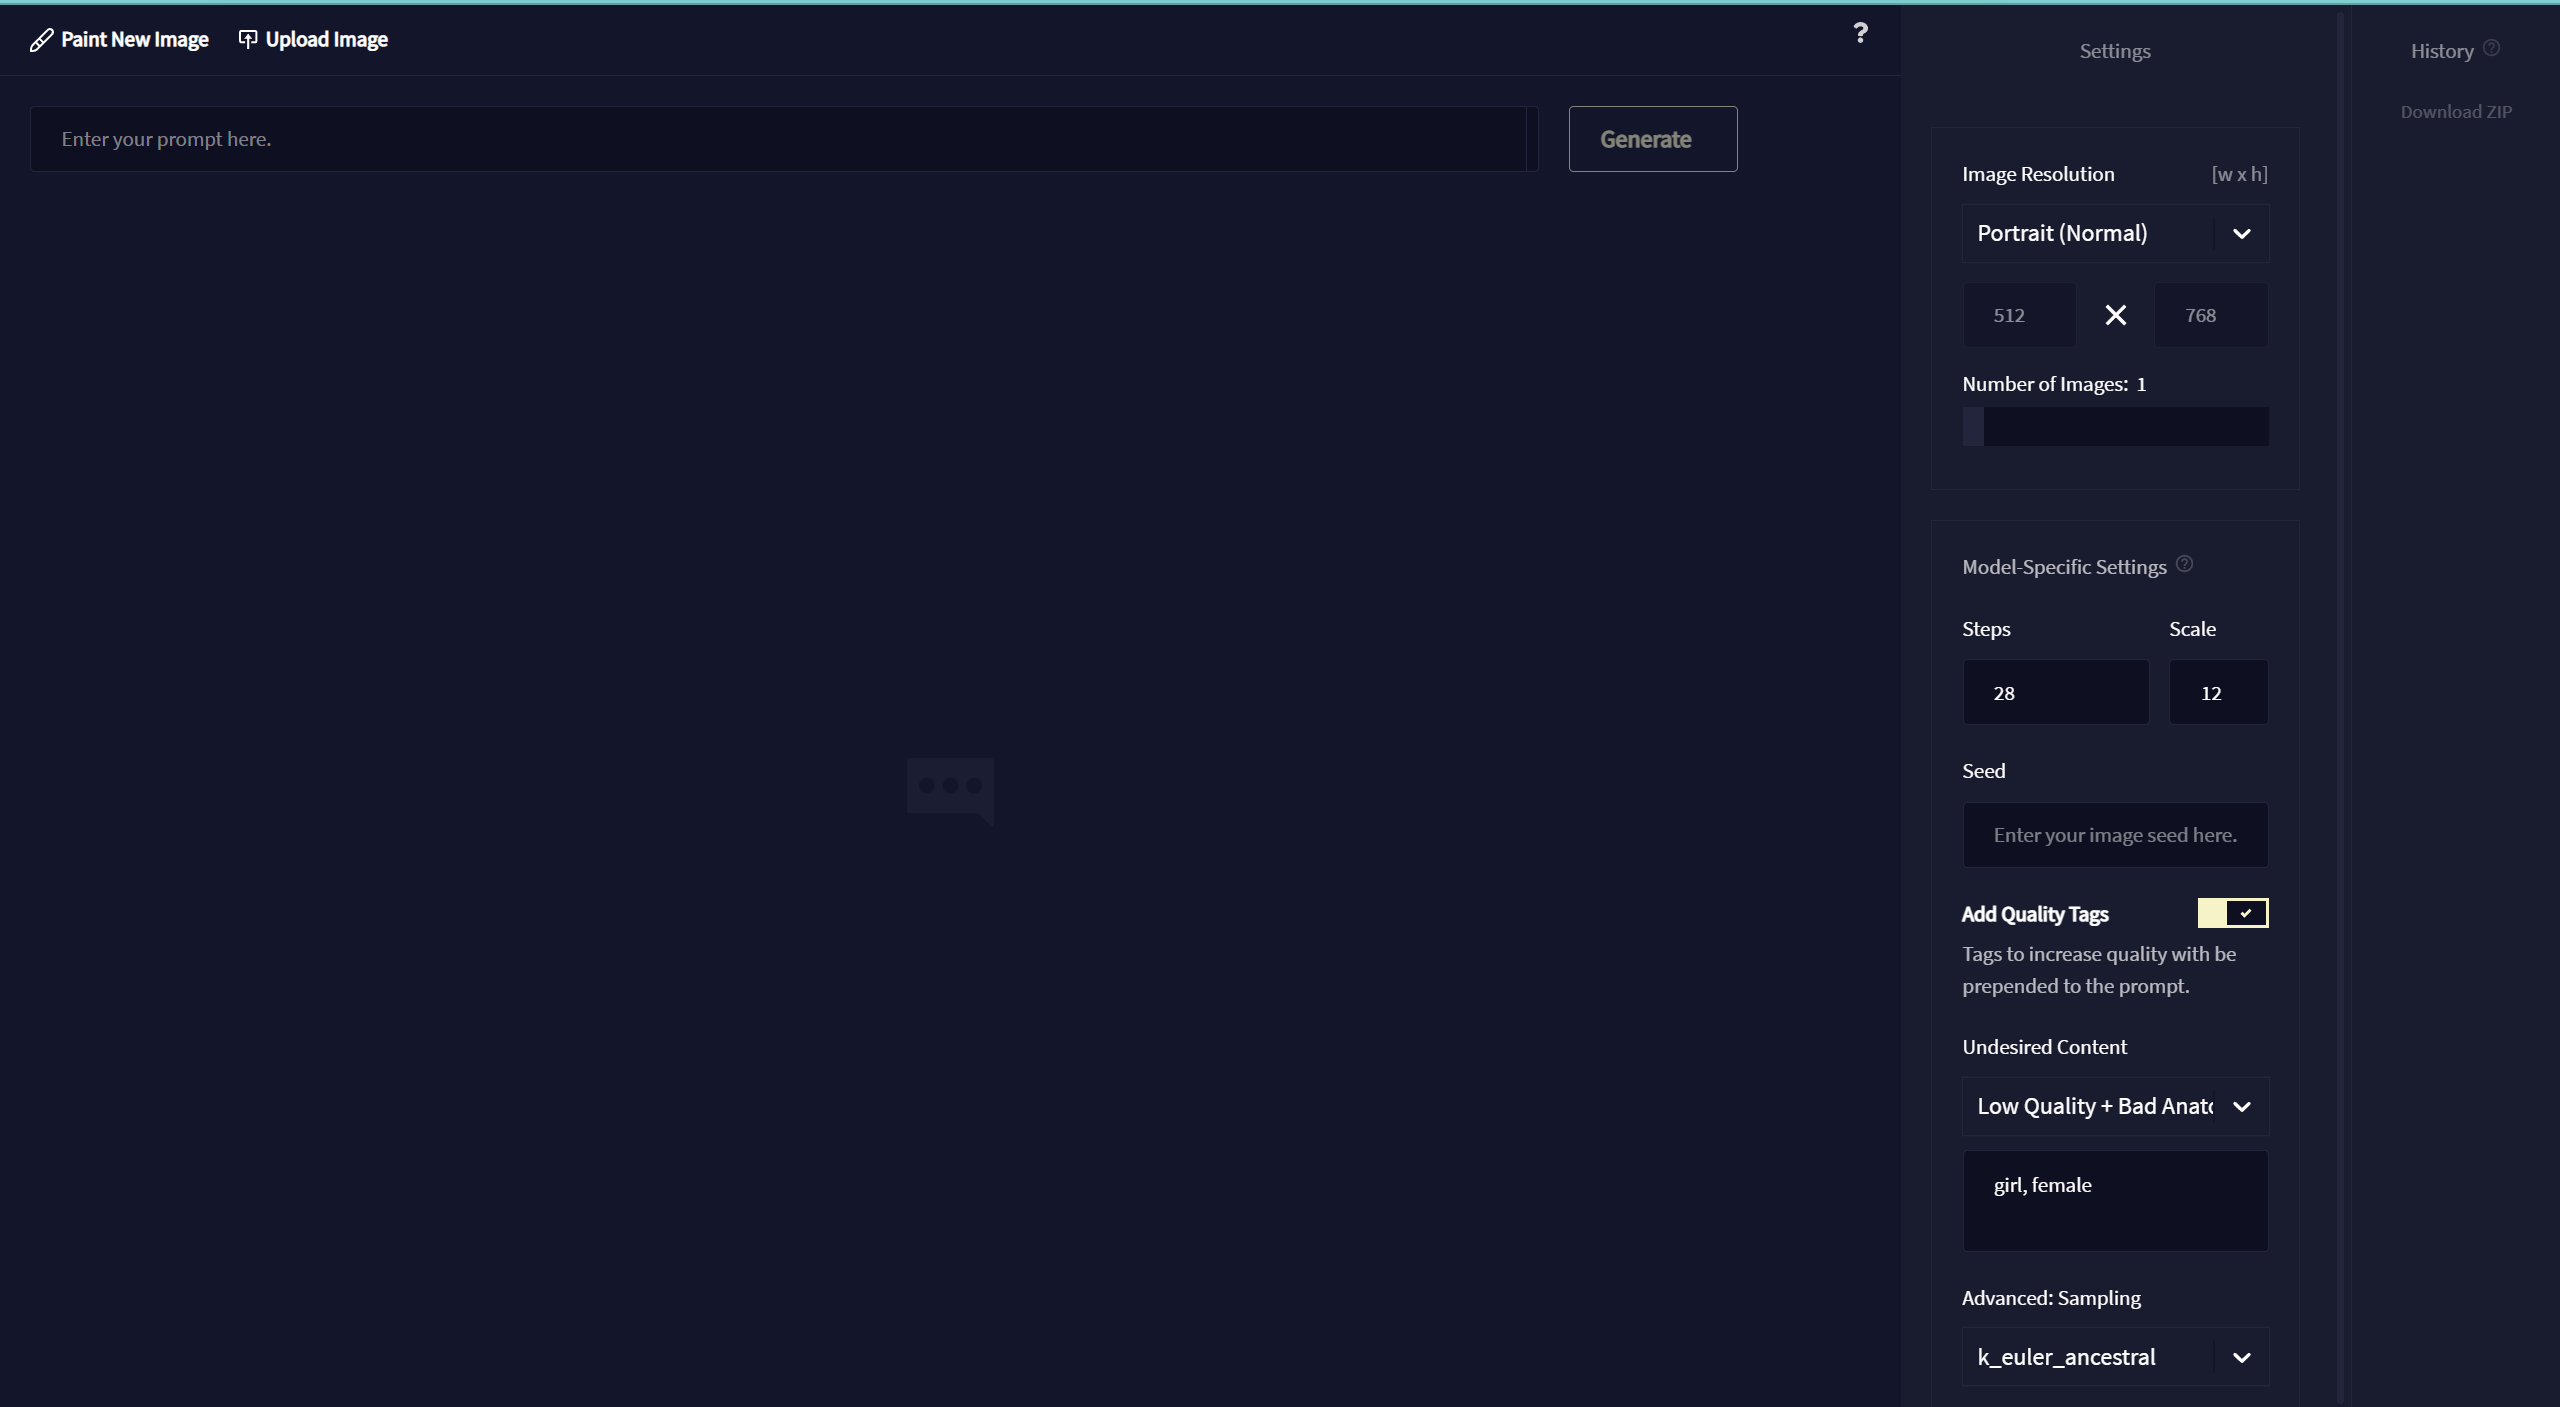
Task: Open the k_euler_ancestral sampling dropdown
Action: 2115,1357
